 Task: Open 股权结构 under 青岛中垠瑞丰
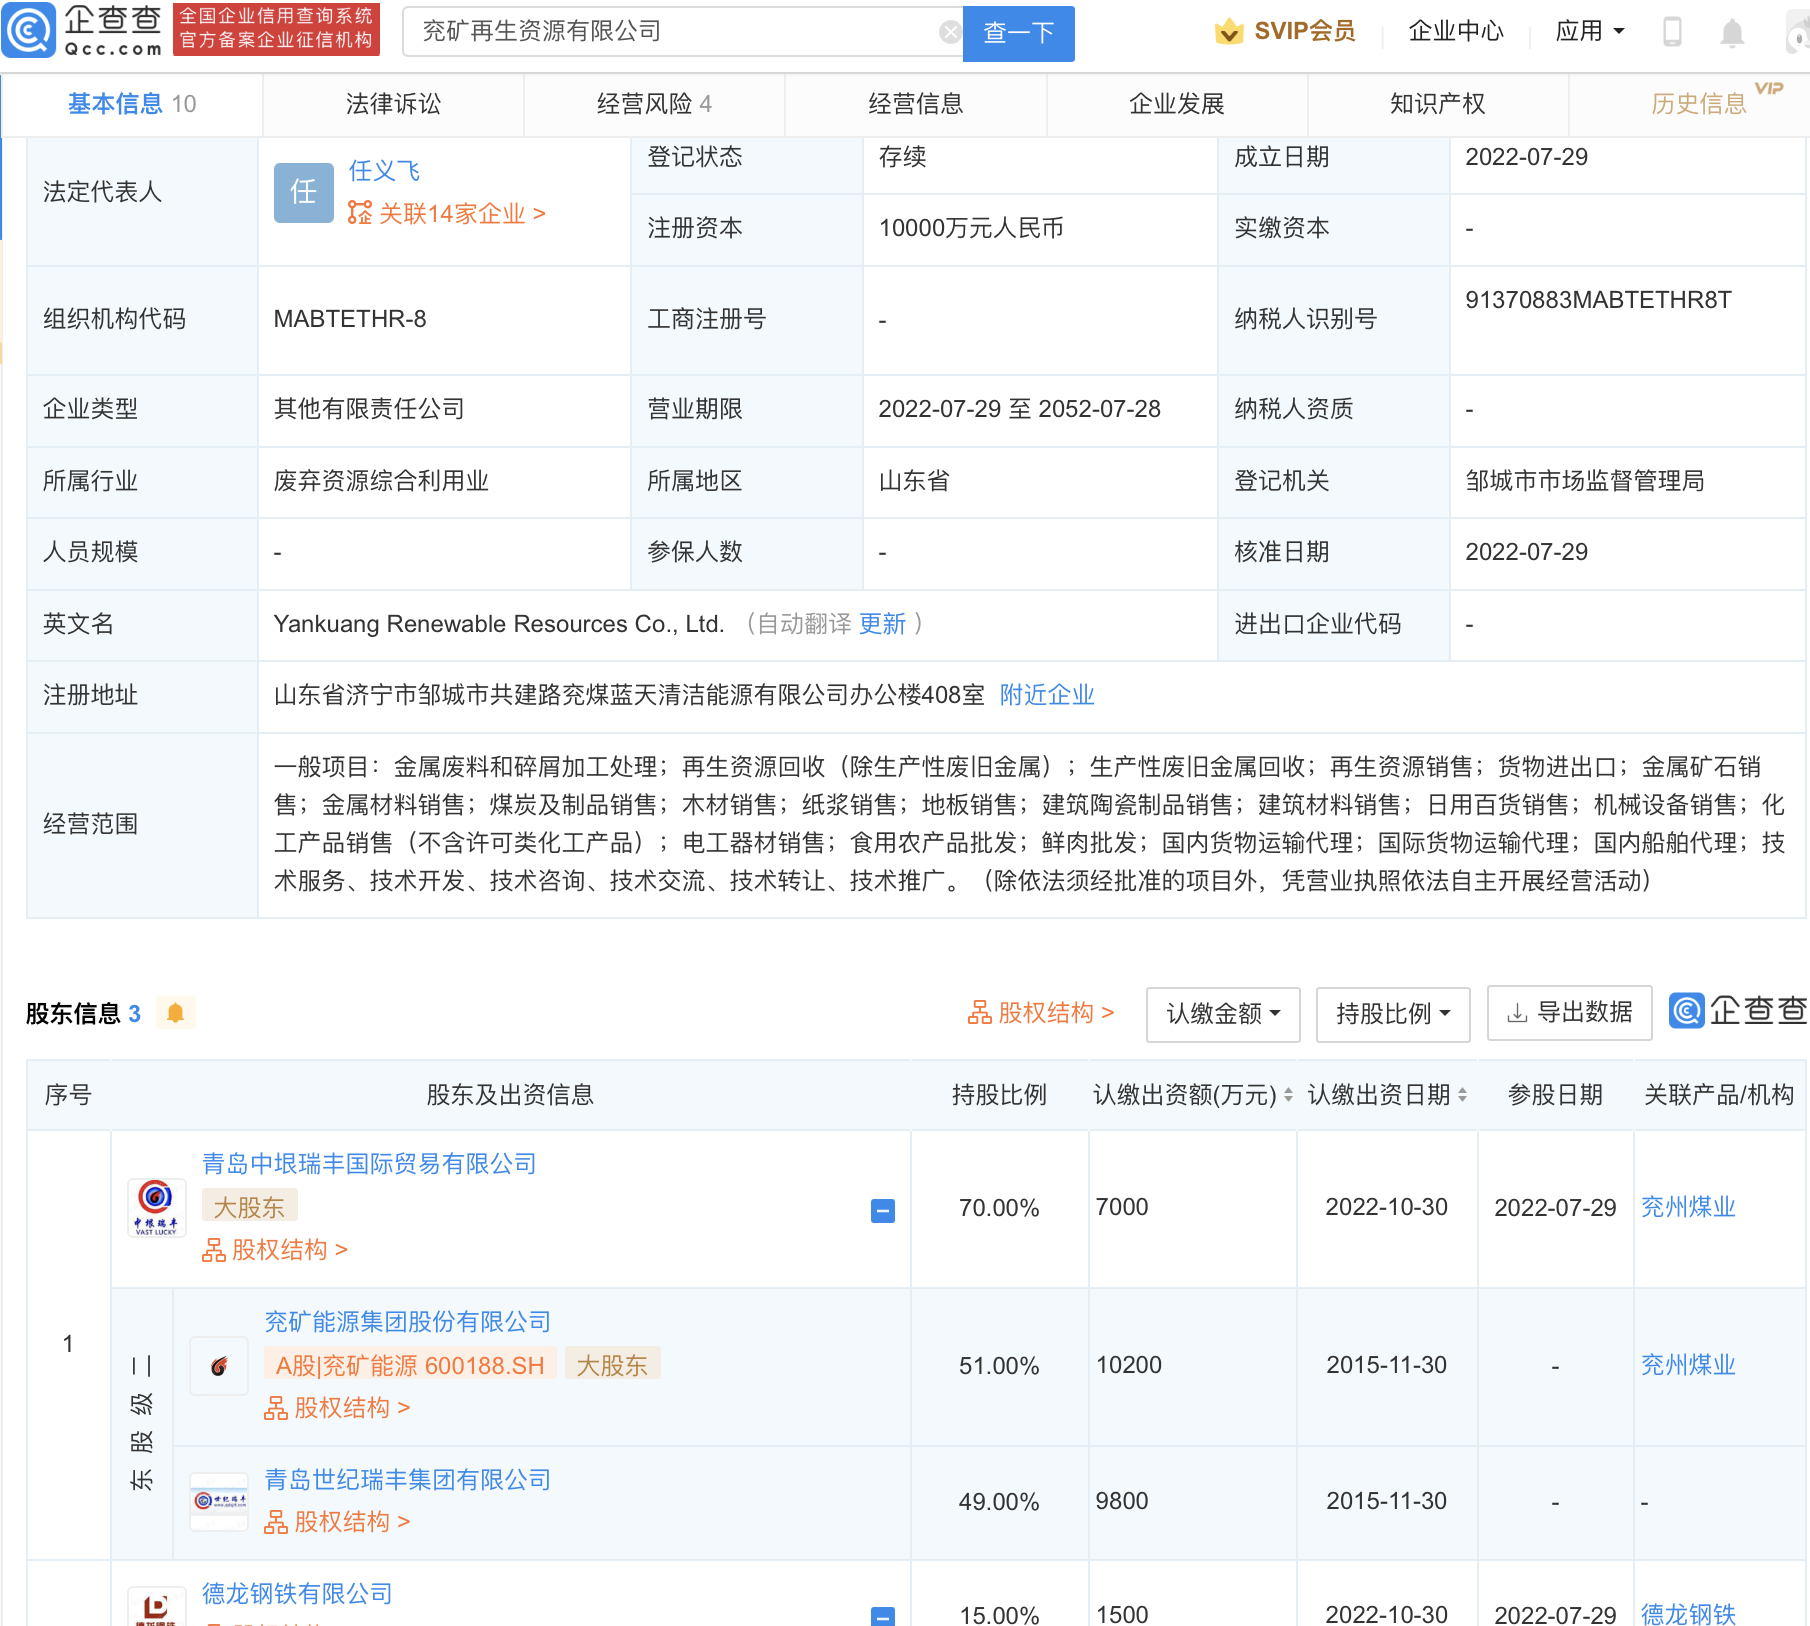(x=275, y=1250)
